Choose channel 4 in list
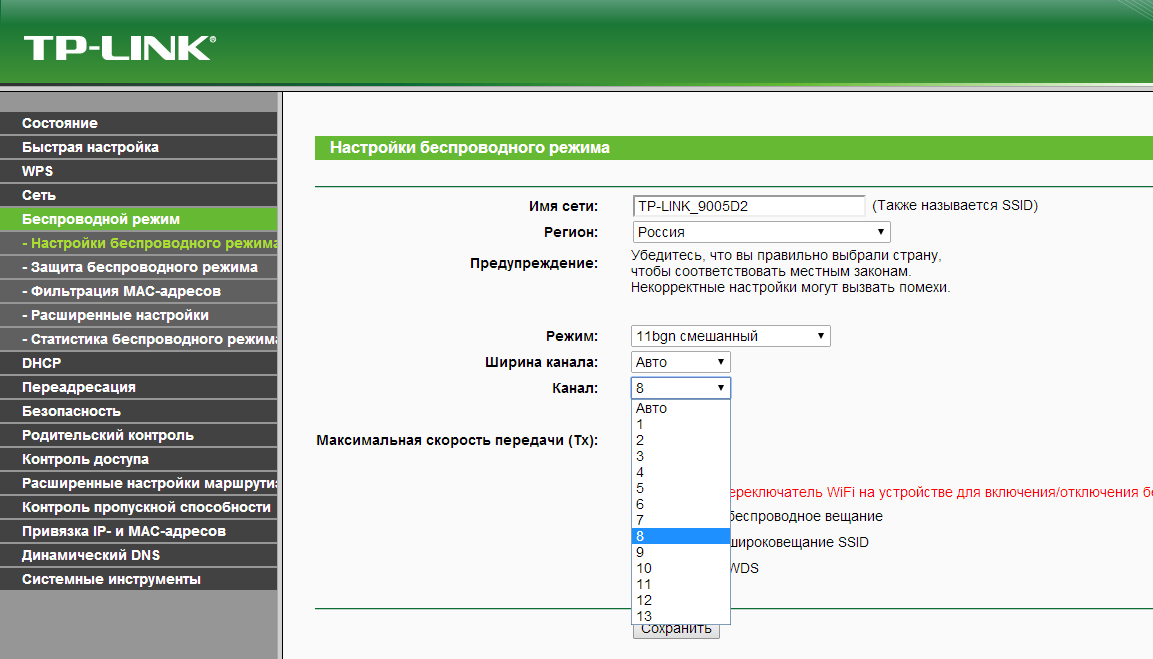This screenshot has height=659, width=1153. pyautogui.click(x=681, y=472)
